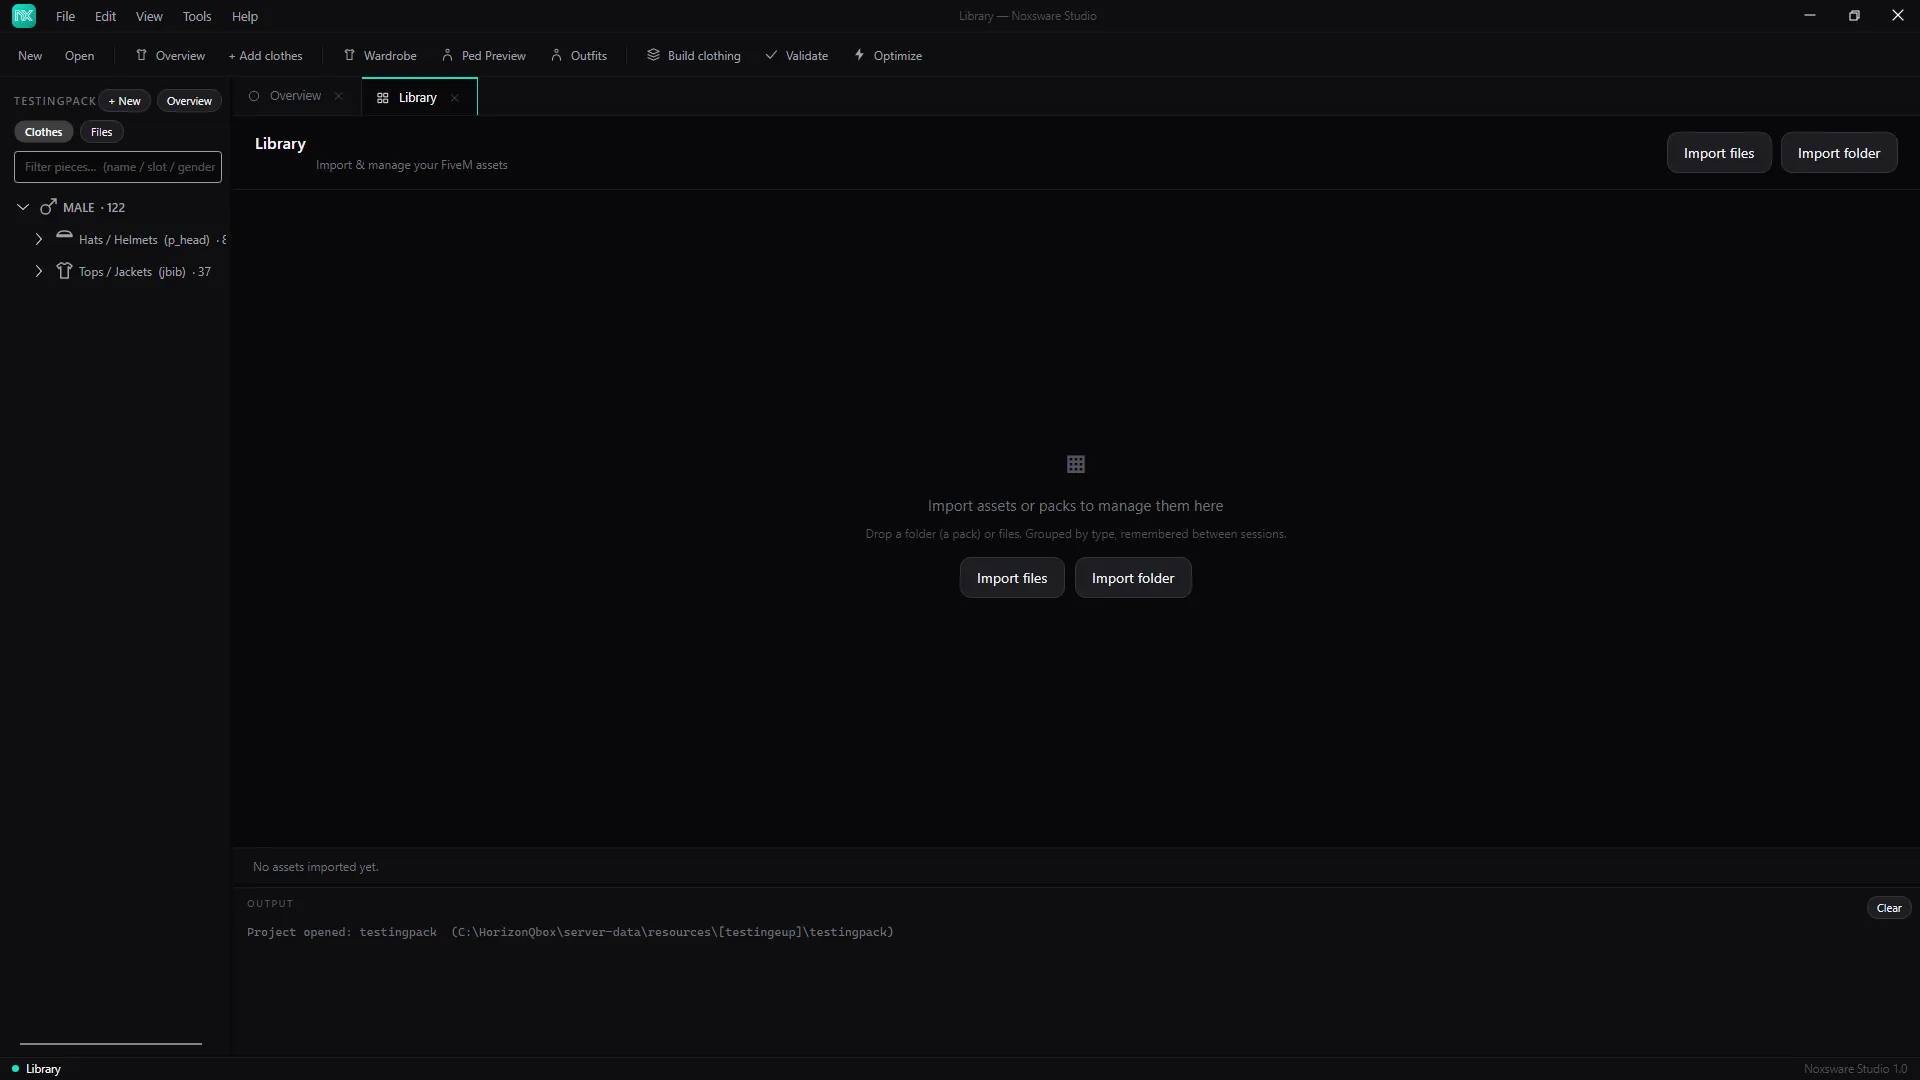Click the sidebar + New button
The height and width of the screenshot is (1080, 1920).
(x=125, y=101)
